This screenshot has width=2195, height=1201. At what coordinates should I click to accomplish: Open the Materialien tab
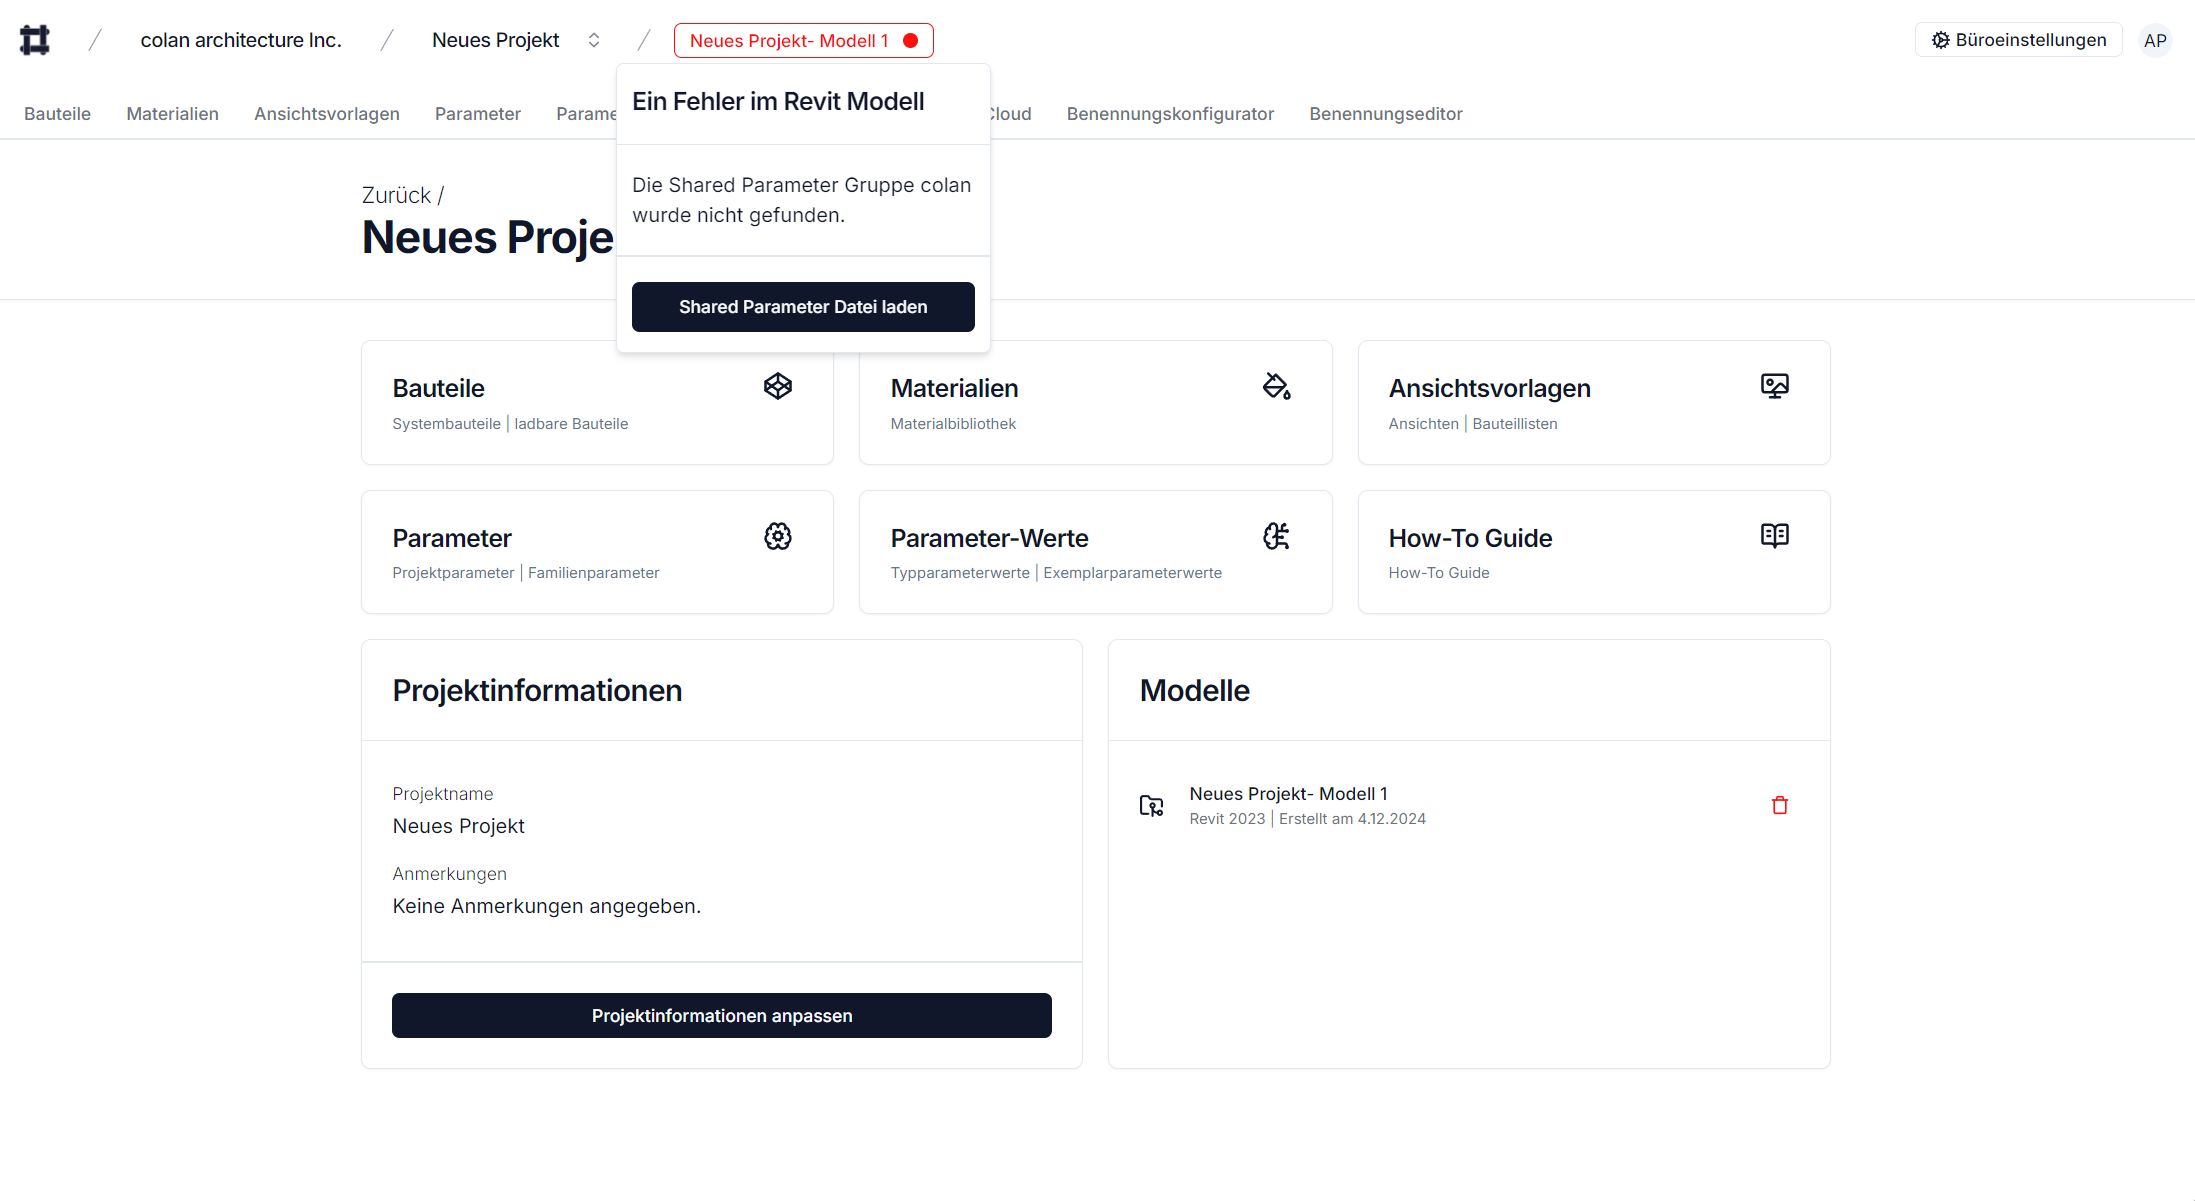pyautogui.click(x=172, y=114)
